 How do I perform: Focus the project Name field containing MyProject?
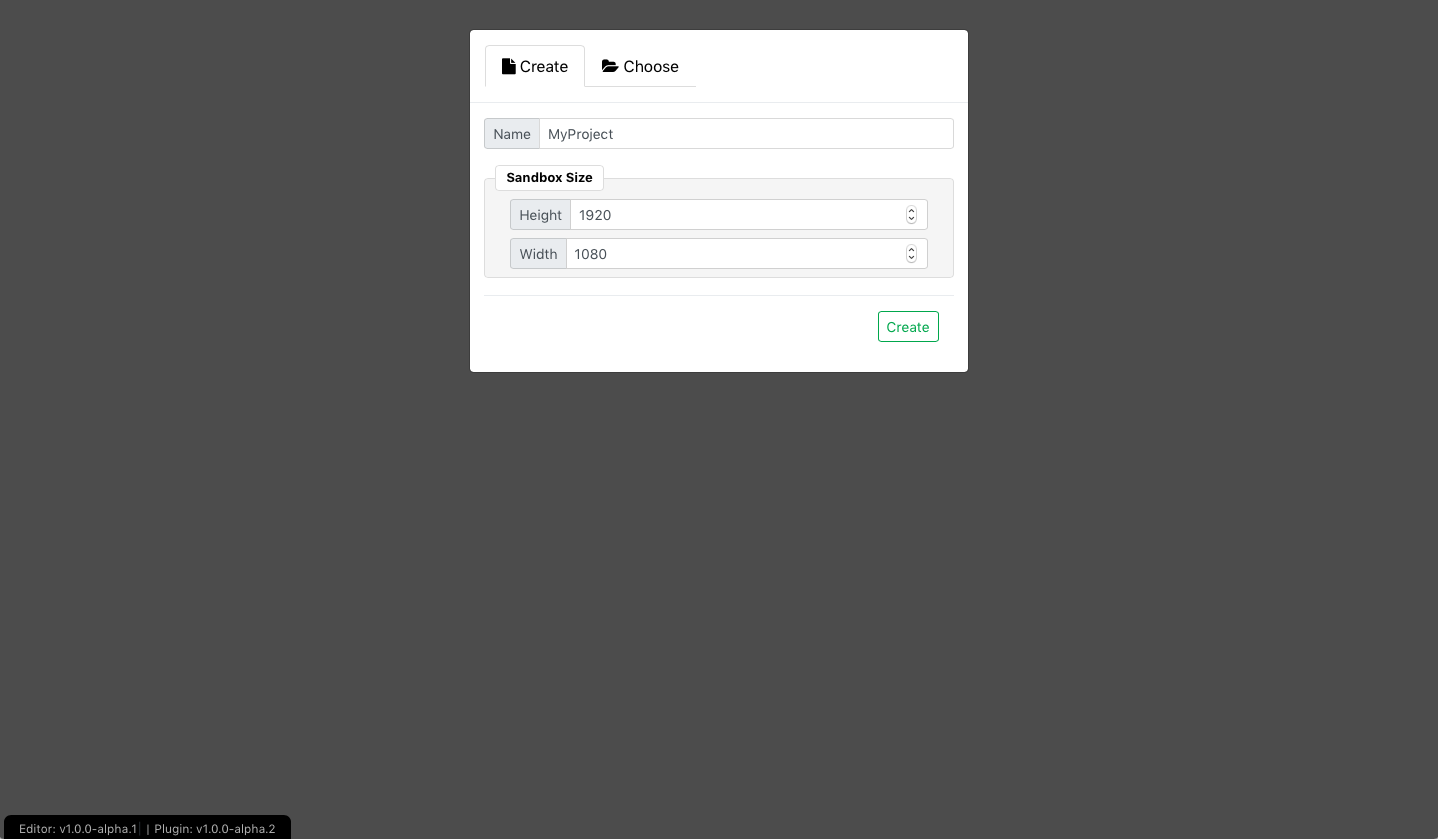(746, 134)
